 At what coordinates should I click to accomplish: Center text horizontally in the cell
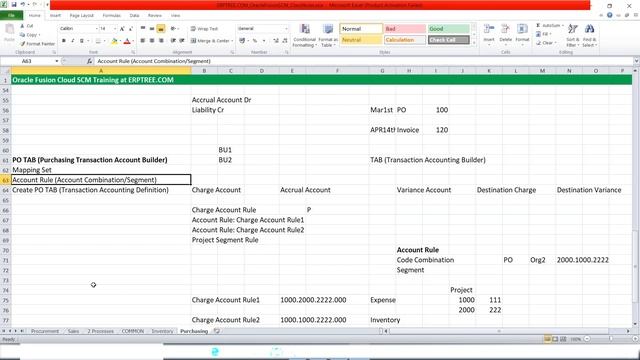(x=152, y=41)
